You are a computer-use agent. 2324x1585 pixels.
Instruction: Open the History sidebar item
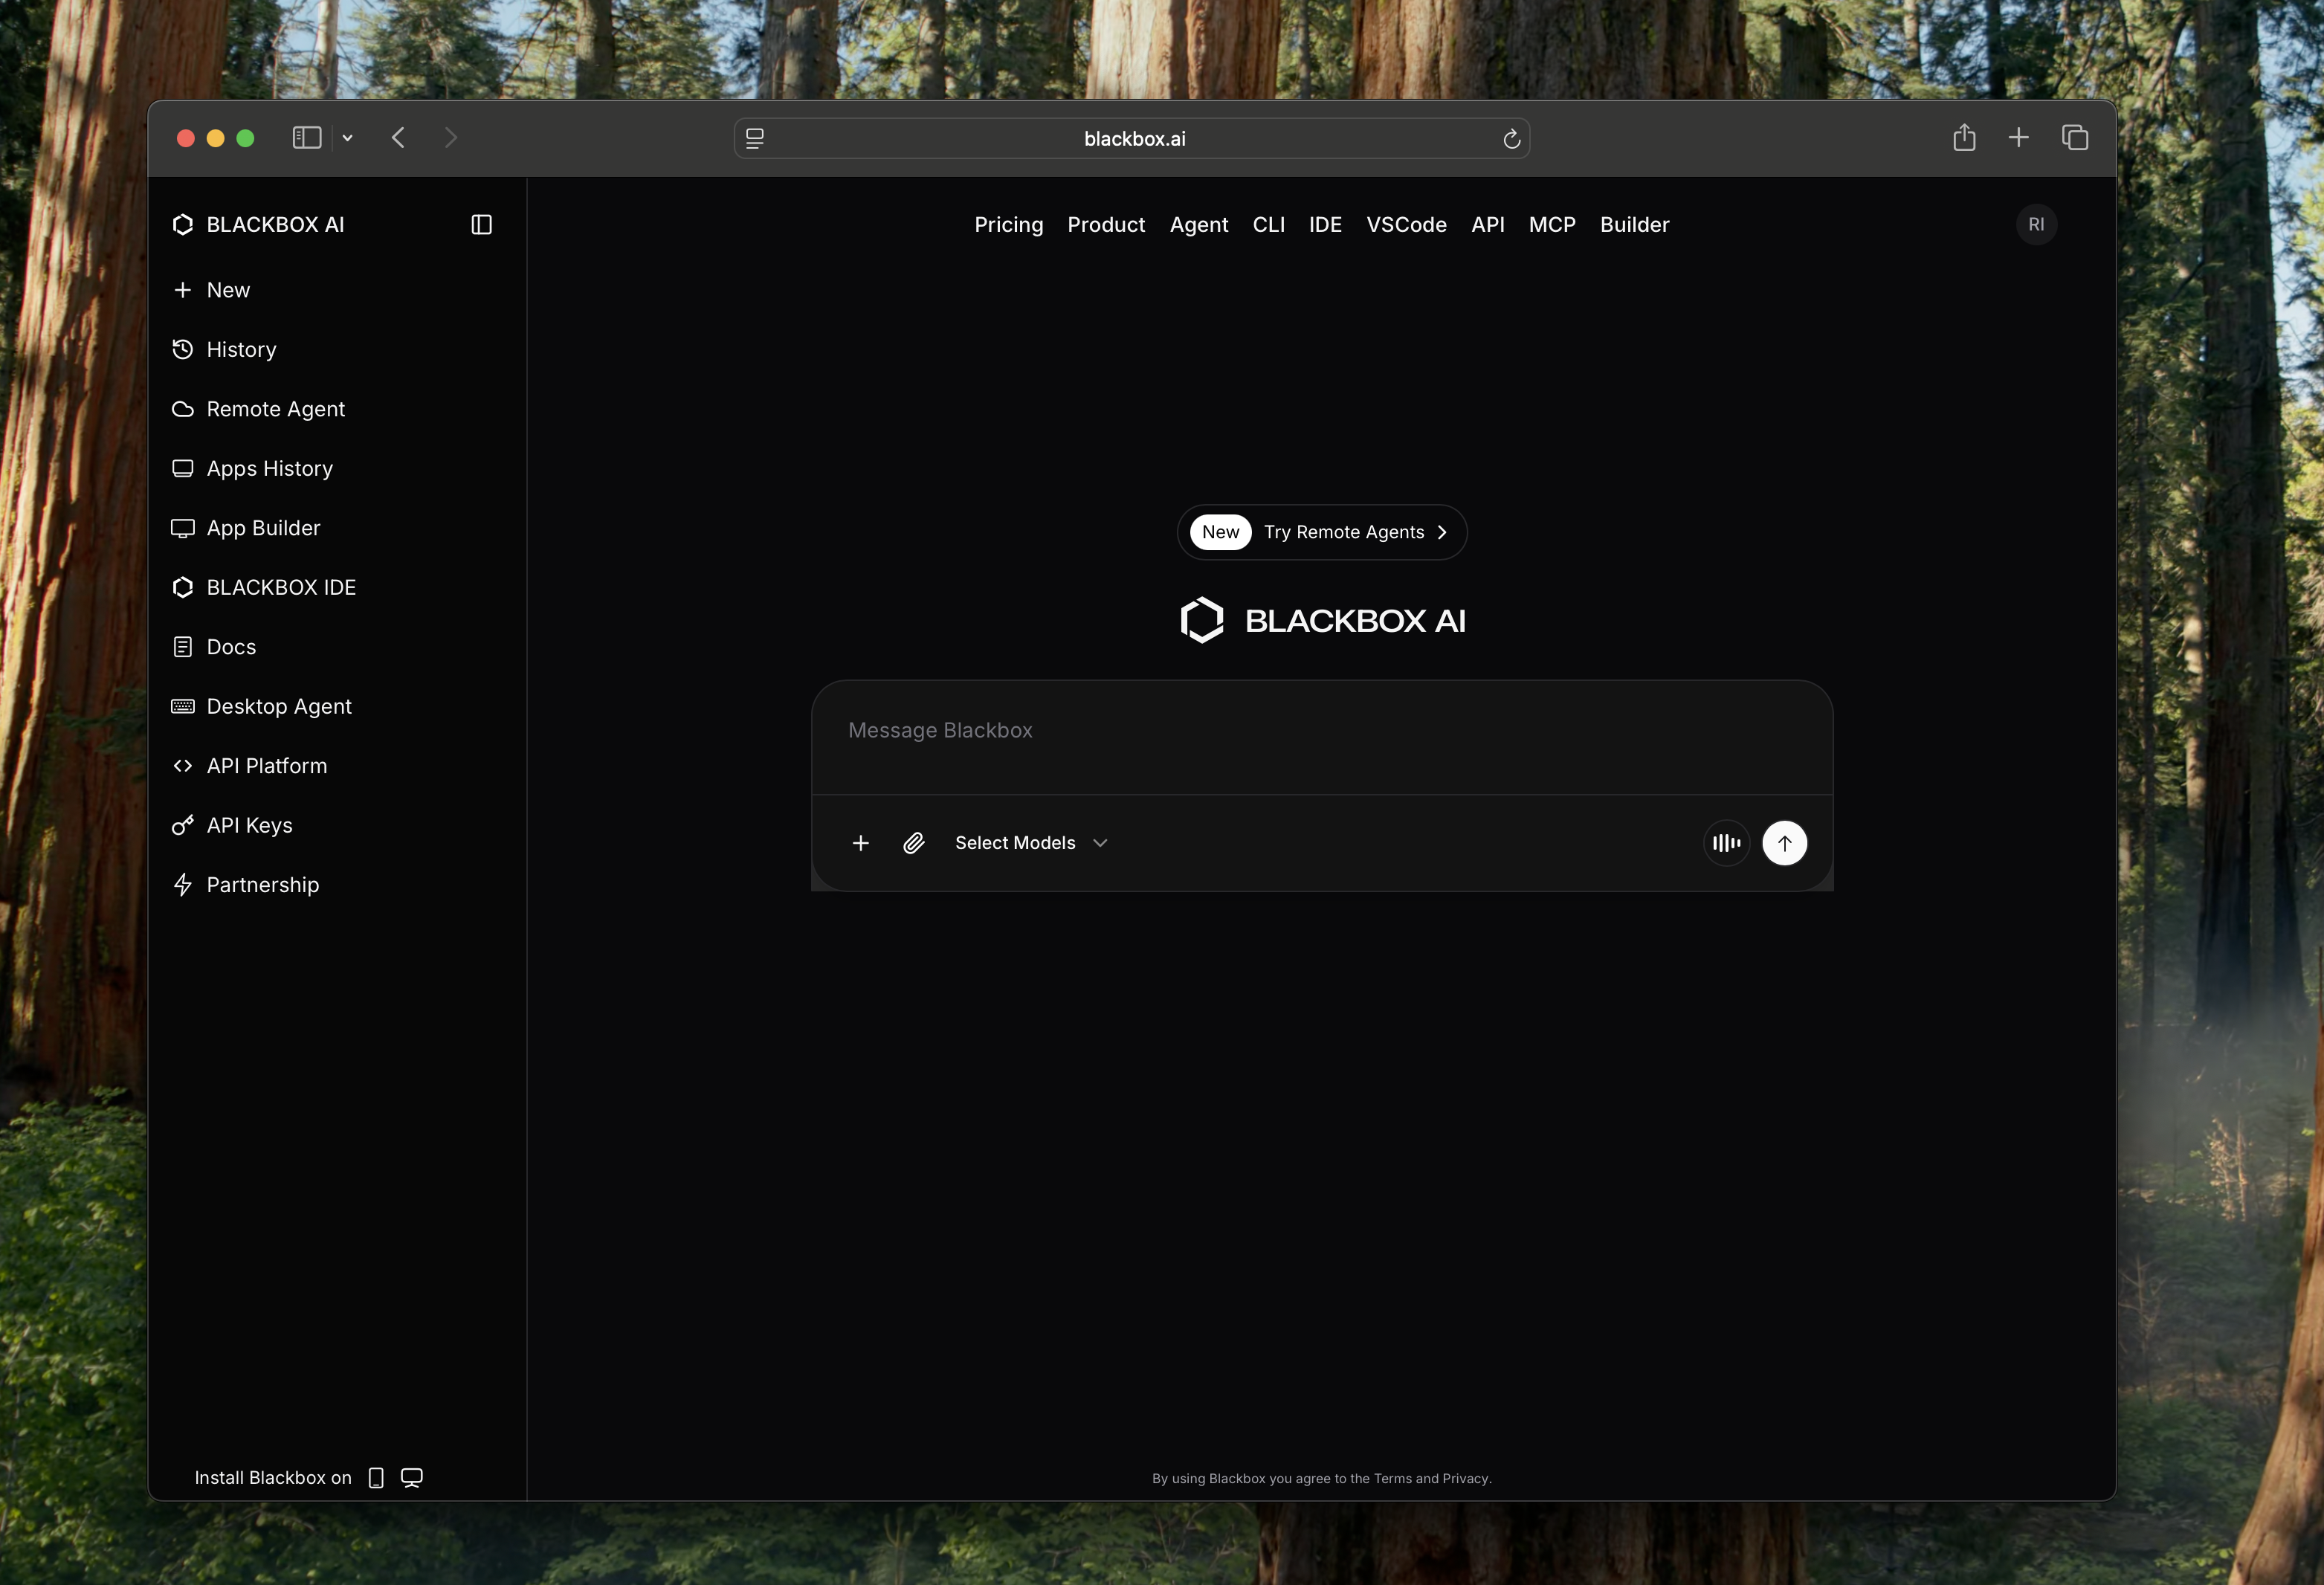click(241, 349)
